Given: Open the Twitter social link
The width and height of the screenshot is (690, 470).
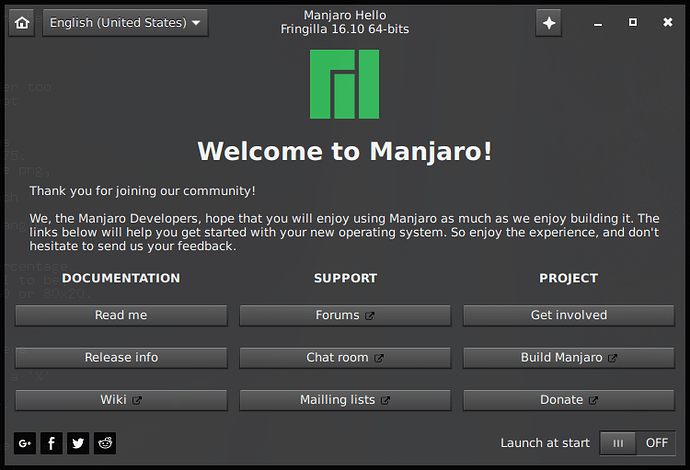Looking at the screenshot, I should click(x=78, y=443).
